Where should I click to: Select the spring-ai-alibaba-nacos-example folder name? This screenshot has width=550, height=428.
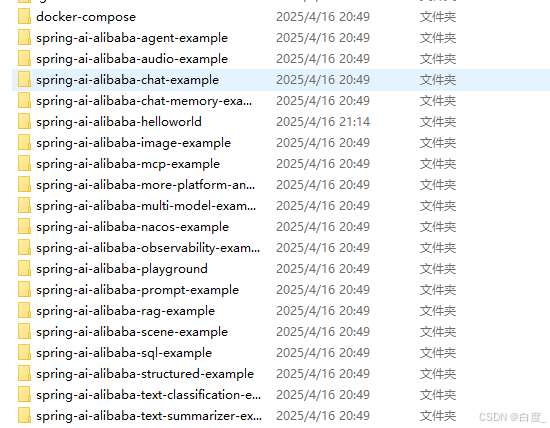coord(132,227)
